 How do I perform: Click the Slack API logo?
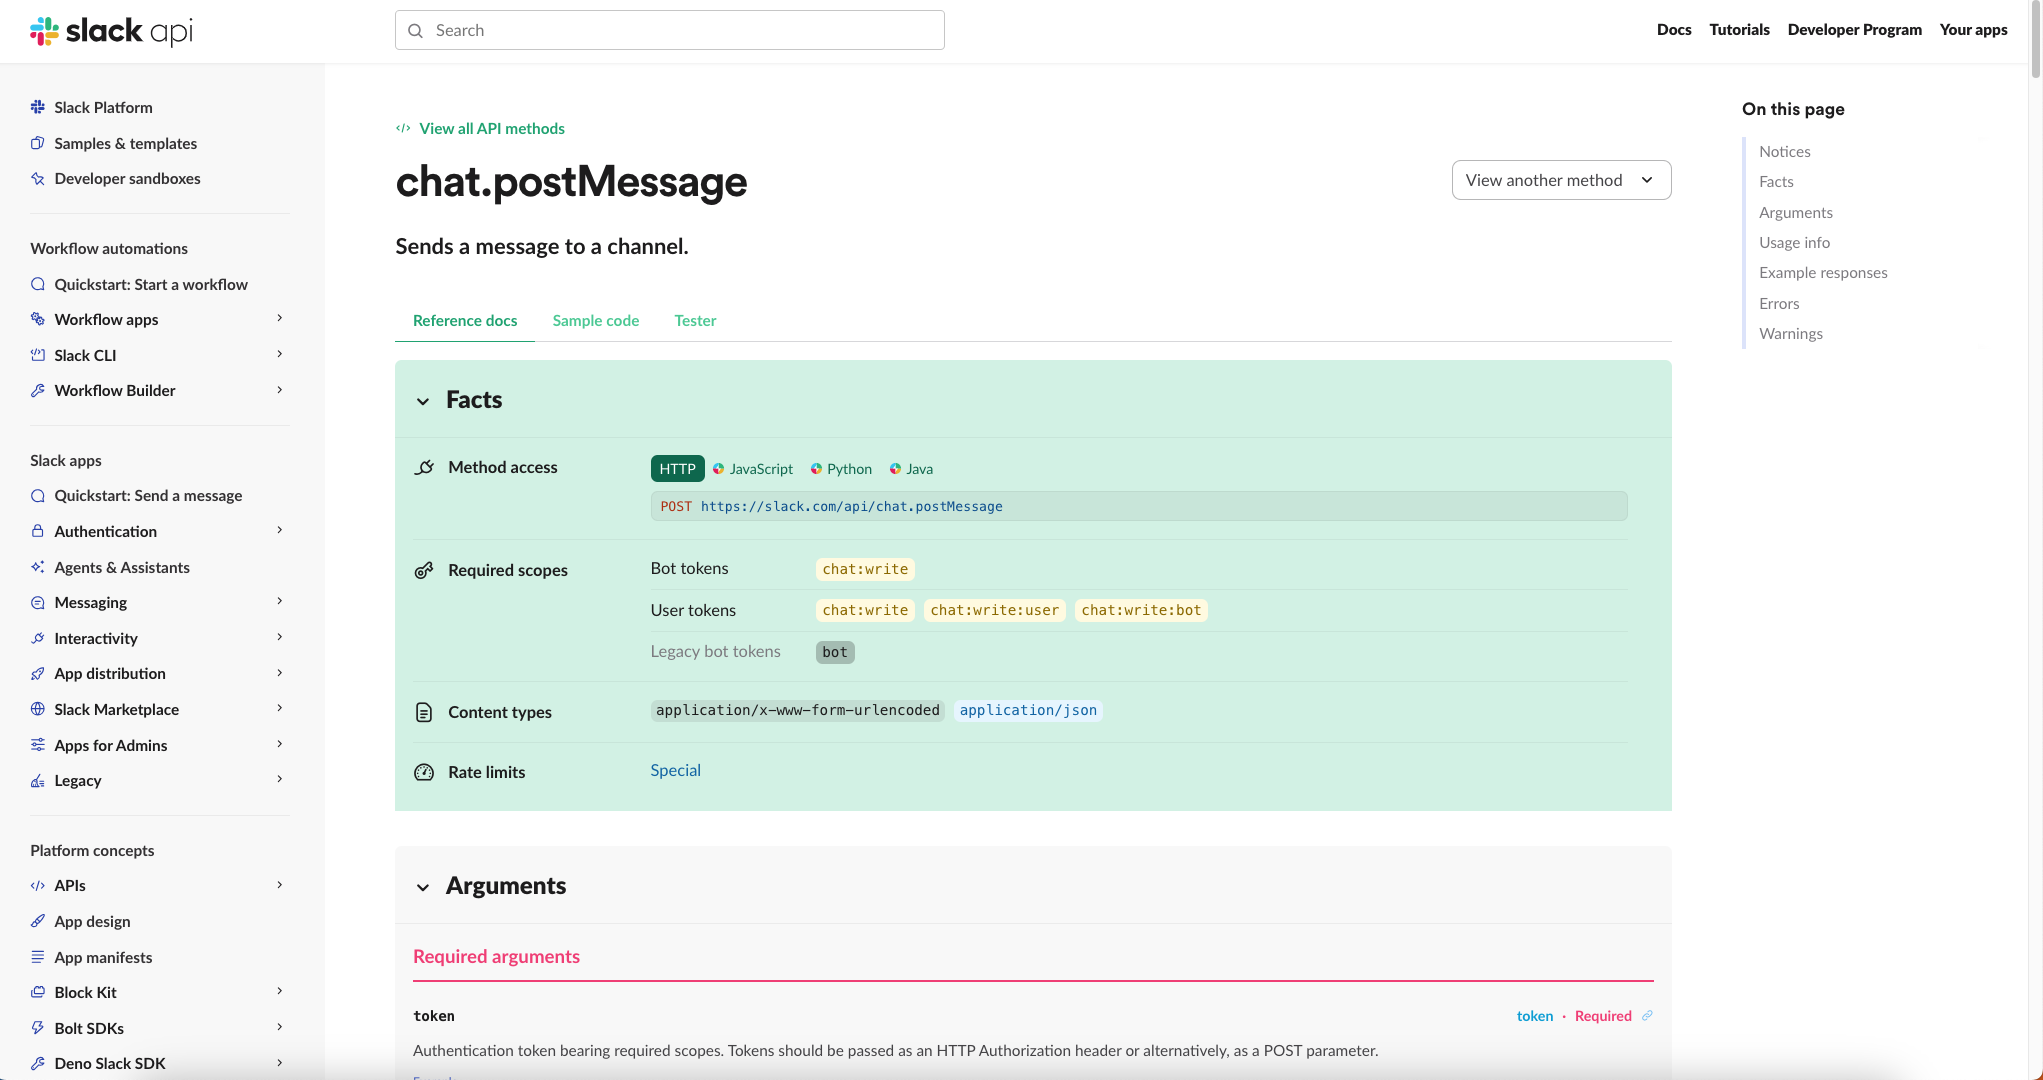click(111, 31)
